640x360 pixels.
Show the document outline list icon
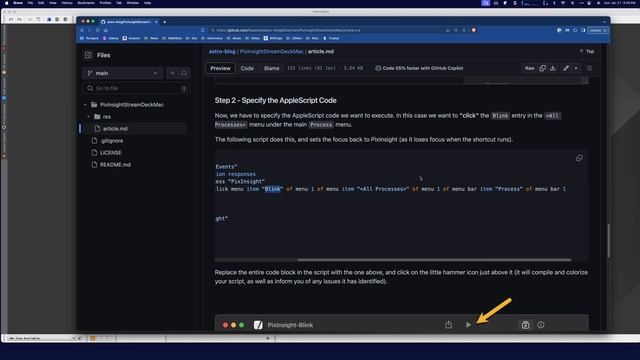coord(589,68)
